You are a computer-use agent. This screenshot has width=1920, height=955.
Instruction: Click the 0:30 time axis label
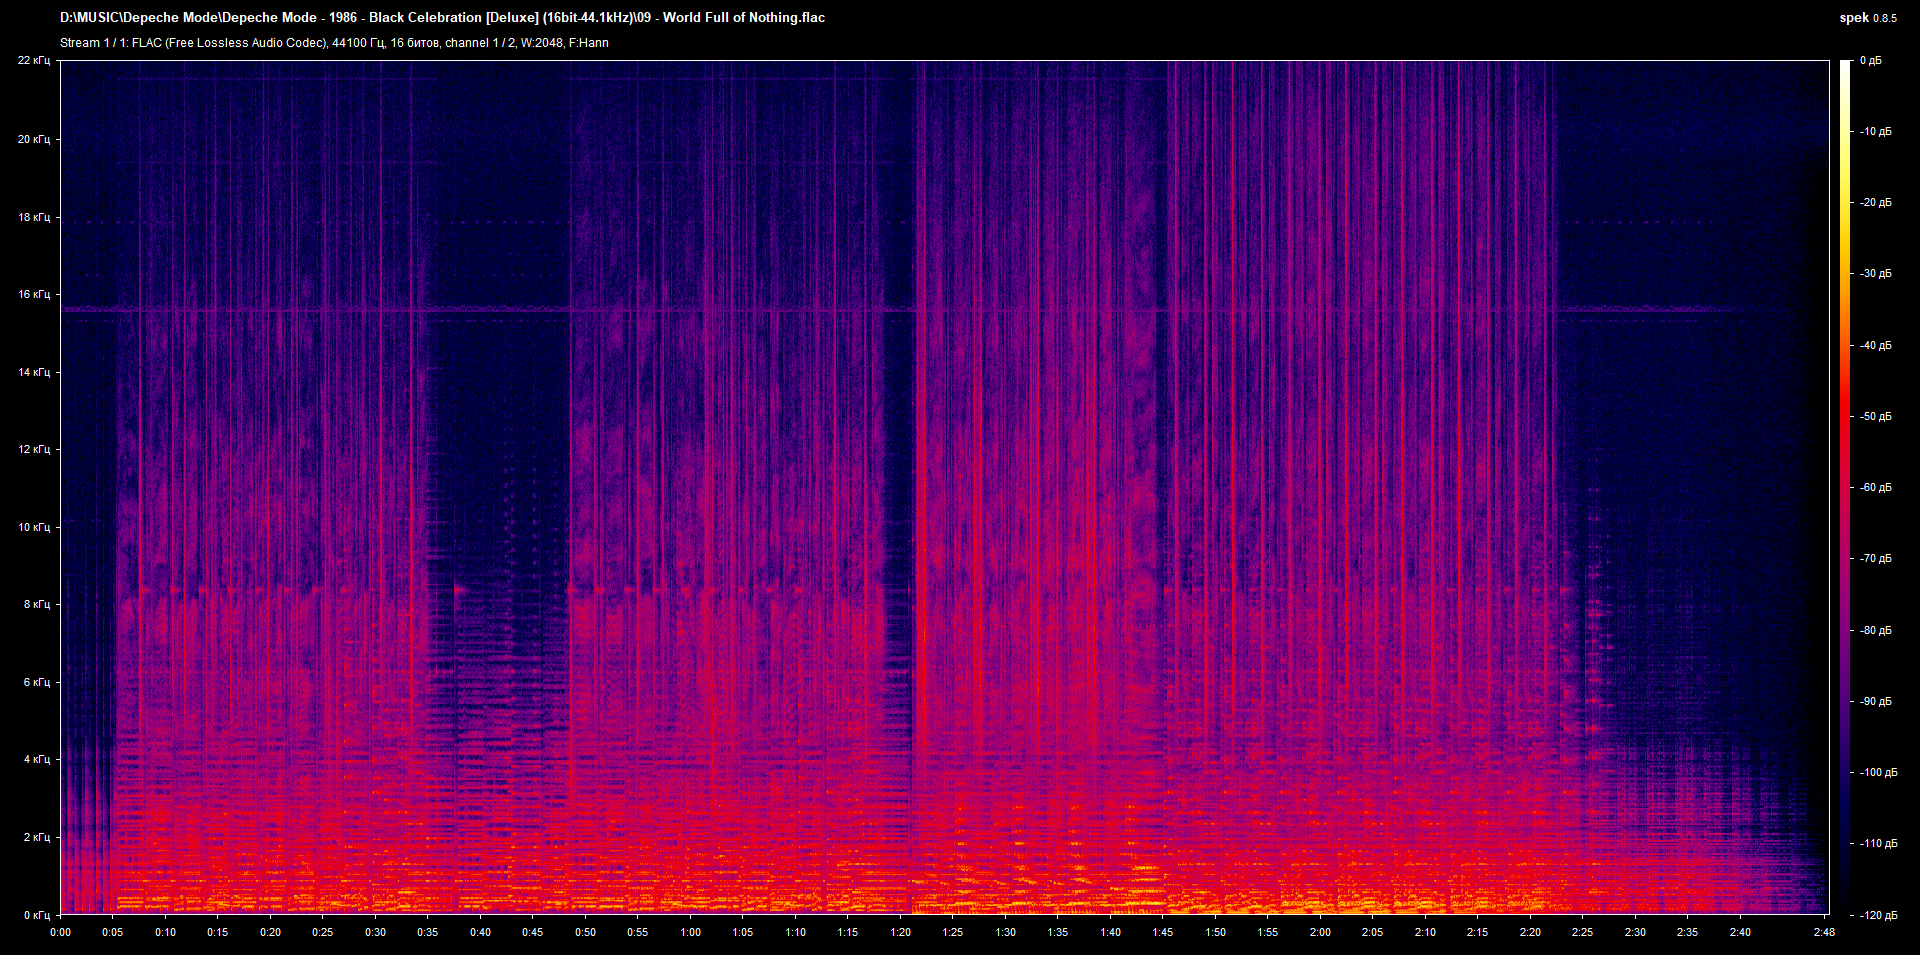pos(375,932)
